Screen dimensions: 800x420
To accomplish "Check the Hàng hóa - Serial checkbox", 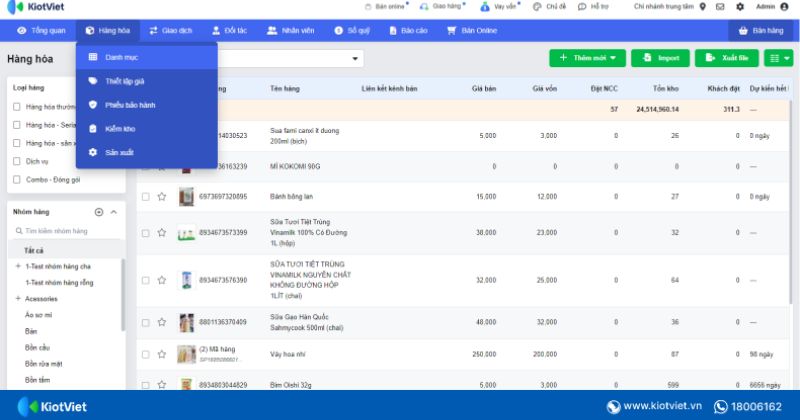I will click(x=17, y=125).
